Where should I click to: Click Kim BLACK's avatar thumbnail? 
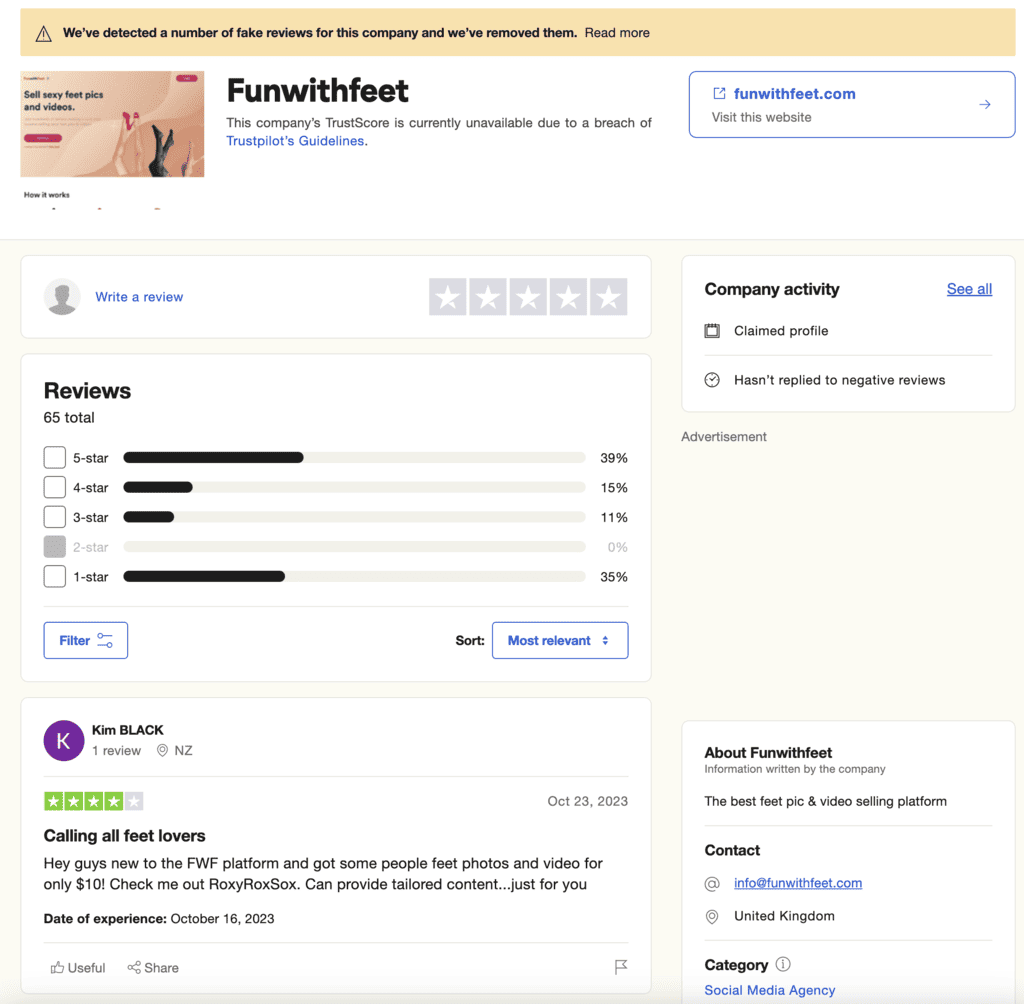[63, 740]
